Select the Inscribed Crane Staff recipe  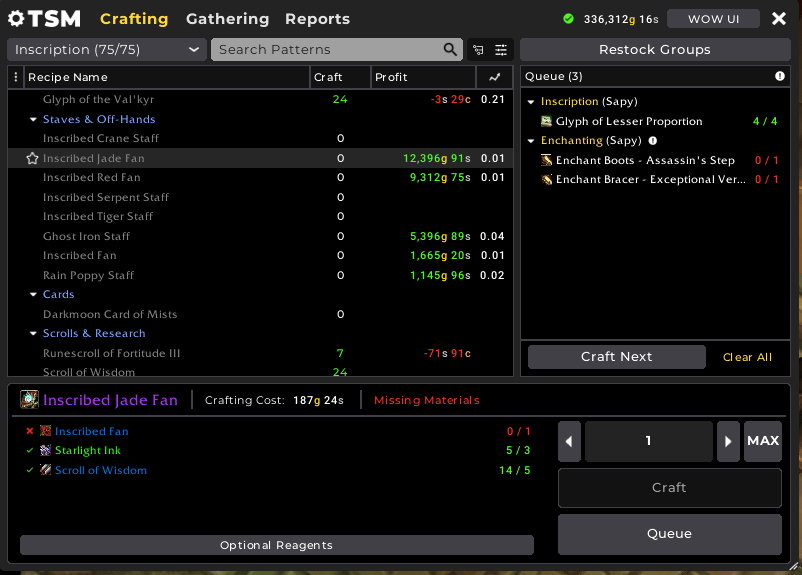(x=260, y=139)
